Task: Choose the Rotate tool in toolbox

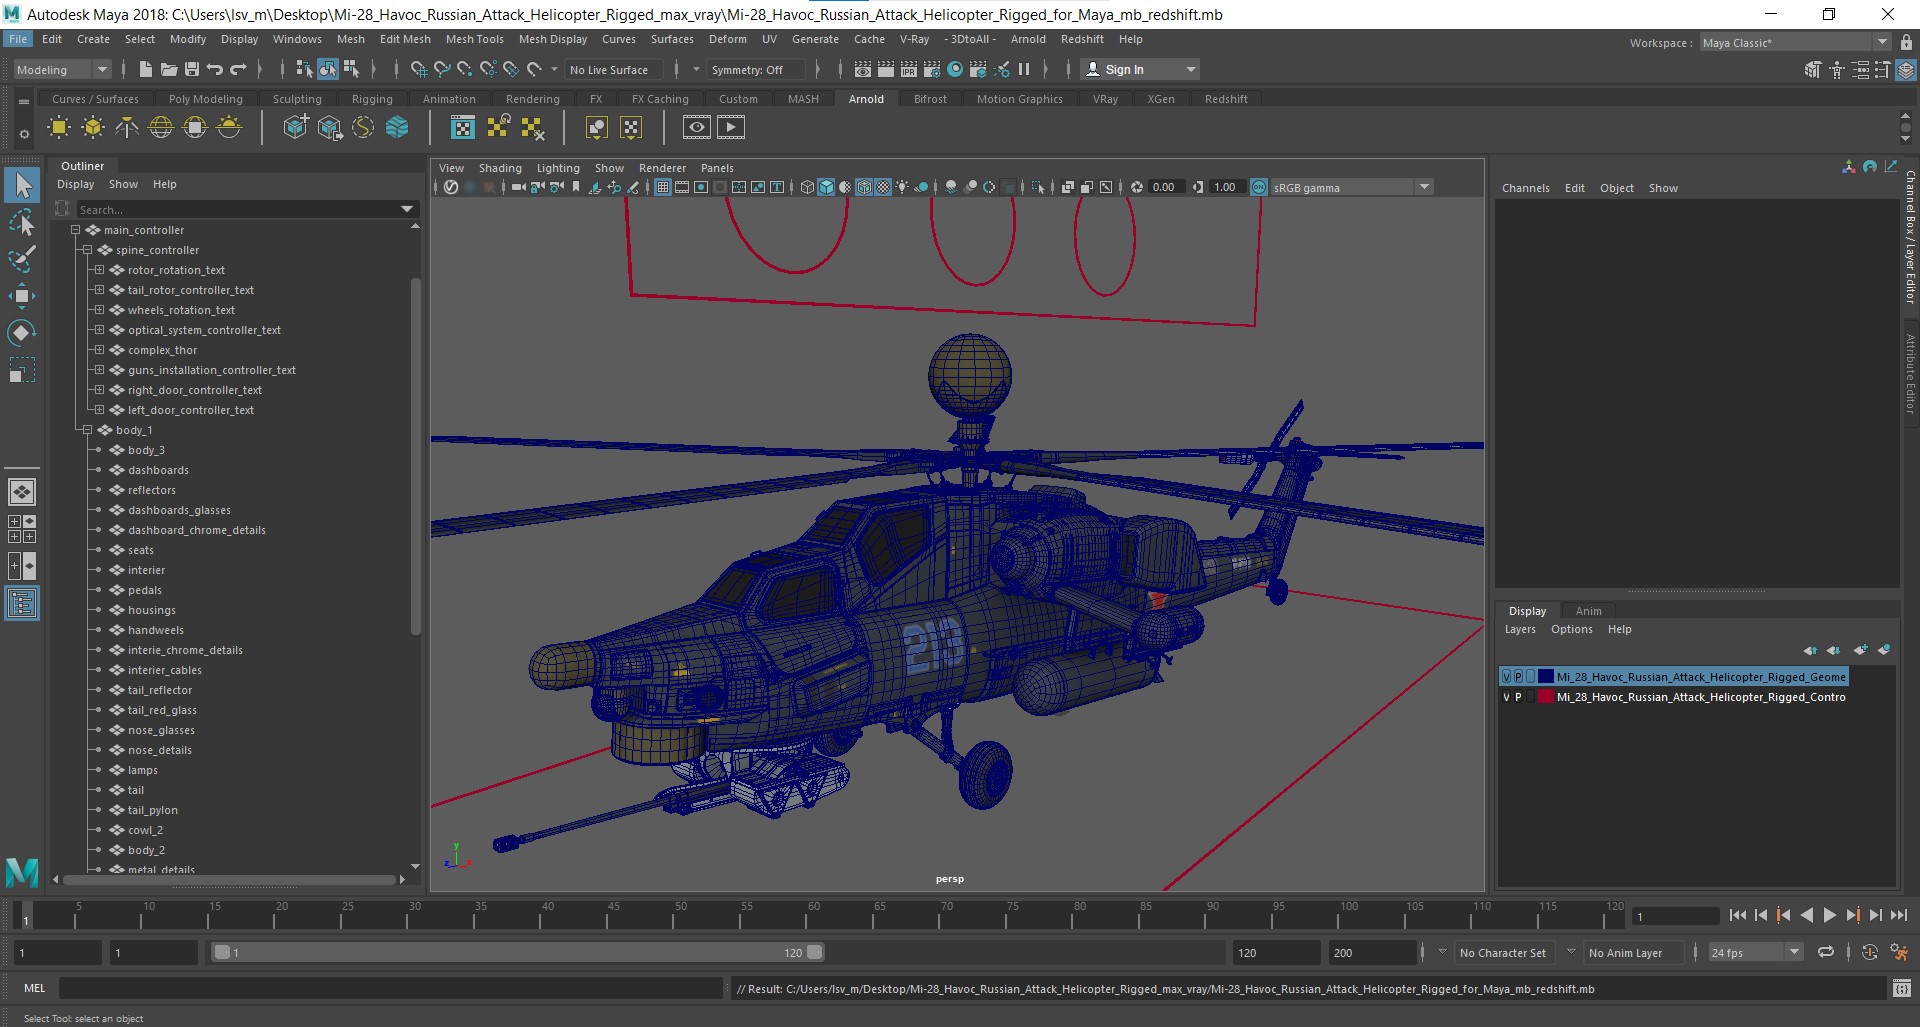Action: pyautogui.click(x=22, y=333)
